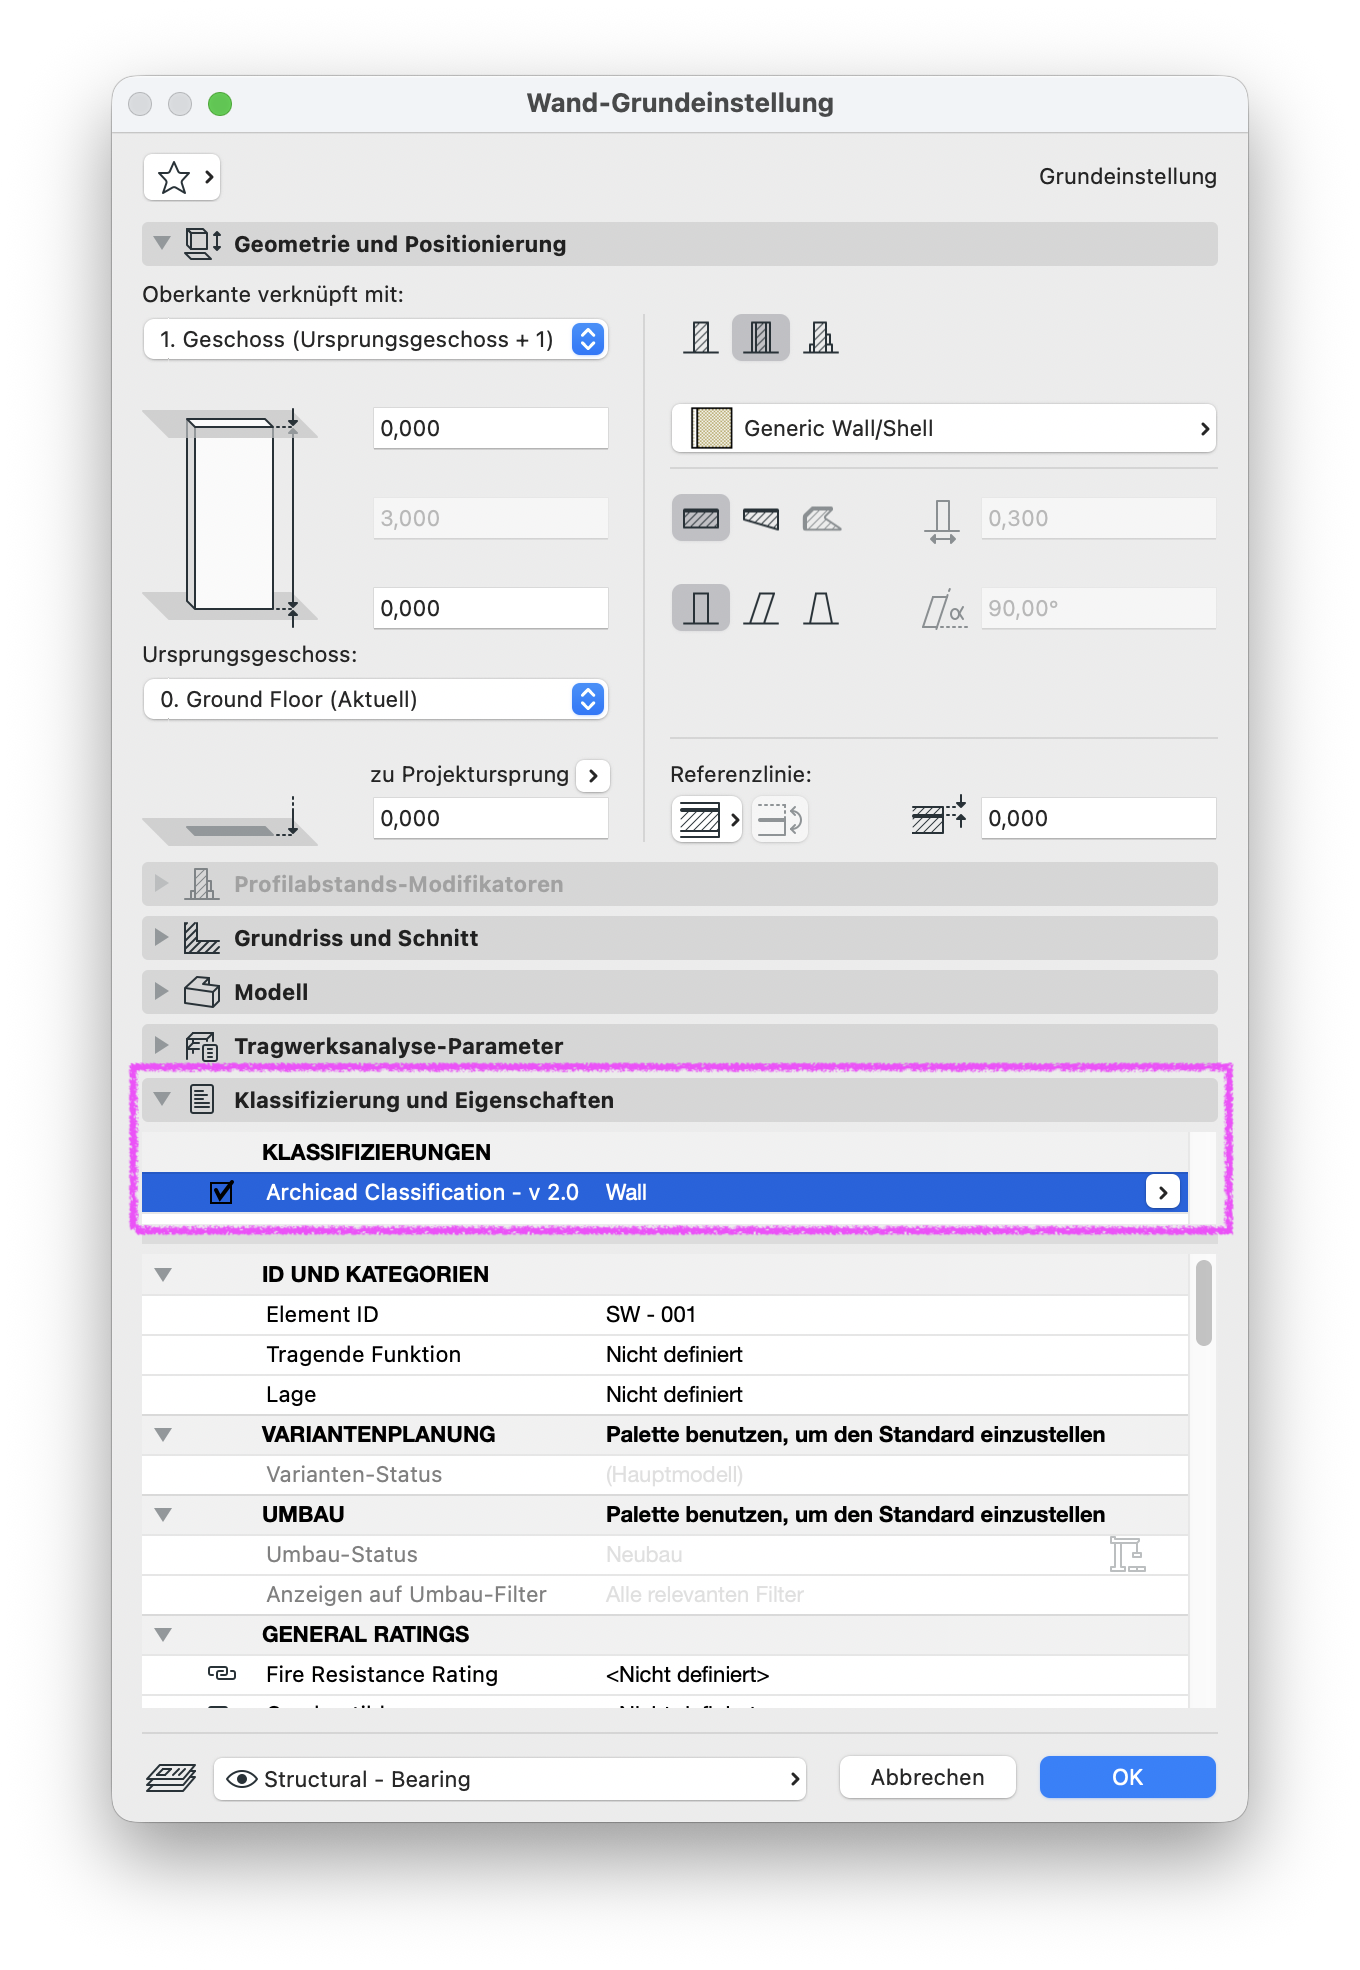Select the basic wall structure icon
The width and height of the screenshot is (1360, 1970).
[701, 338]
